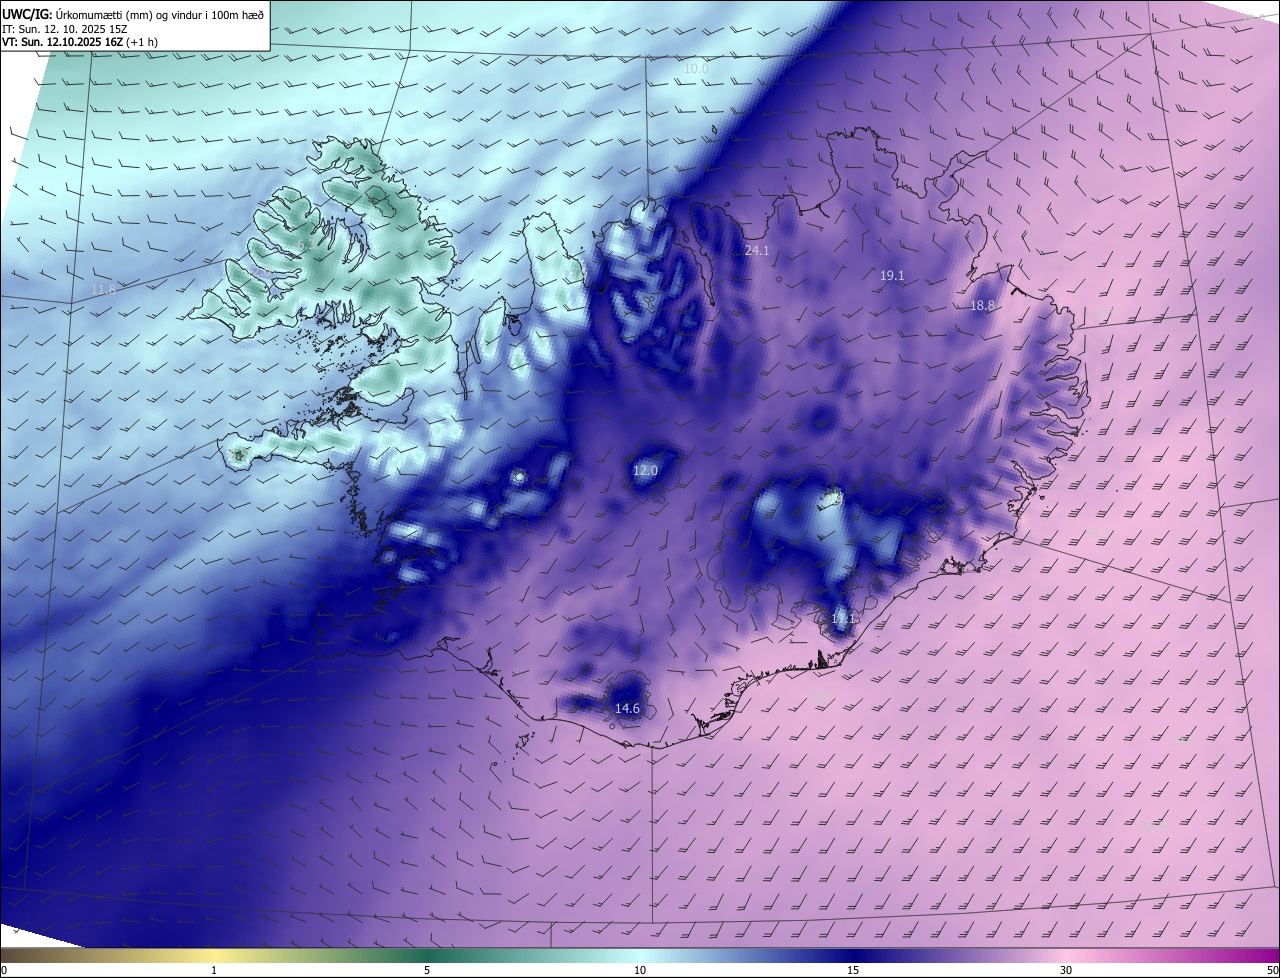
Task: Select the initial time 'IT: Sun. 12. 10. 2025 15Z'
Action: tap(65, 28)
